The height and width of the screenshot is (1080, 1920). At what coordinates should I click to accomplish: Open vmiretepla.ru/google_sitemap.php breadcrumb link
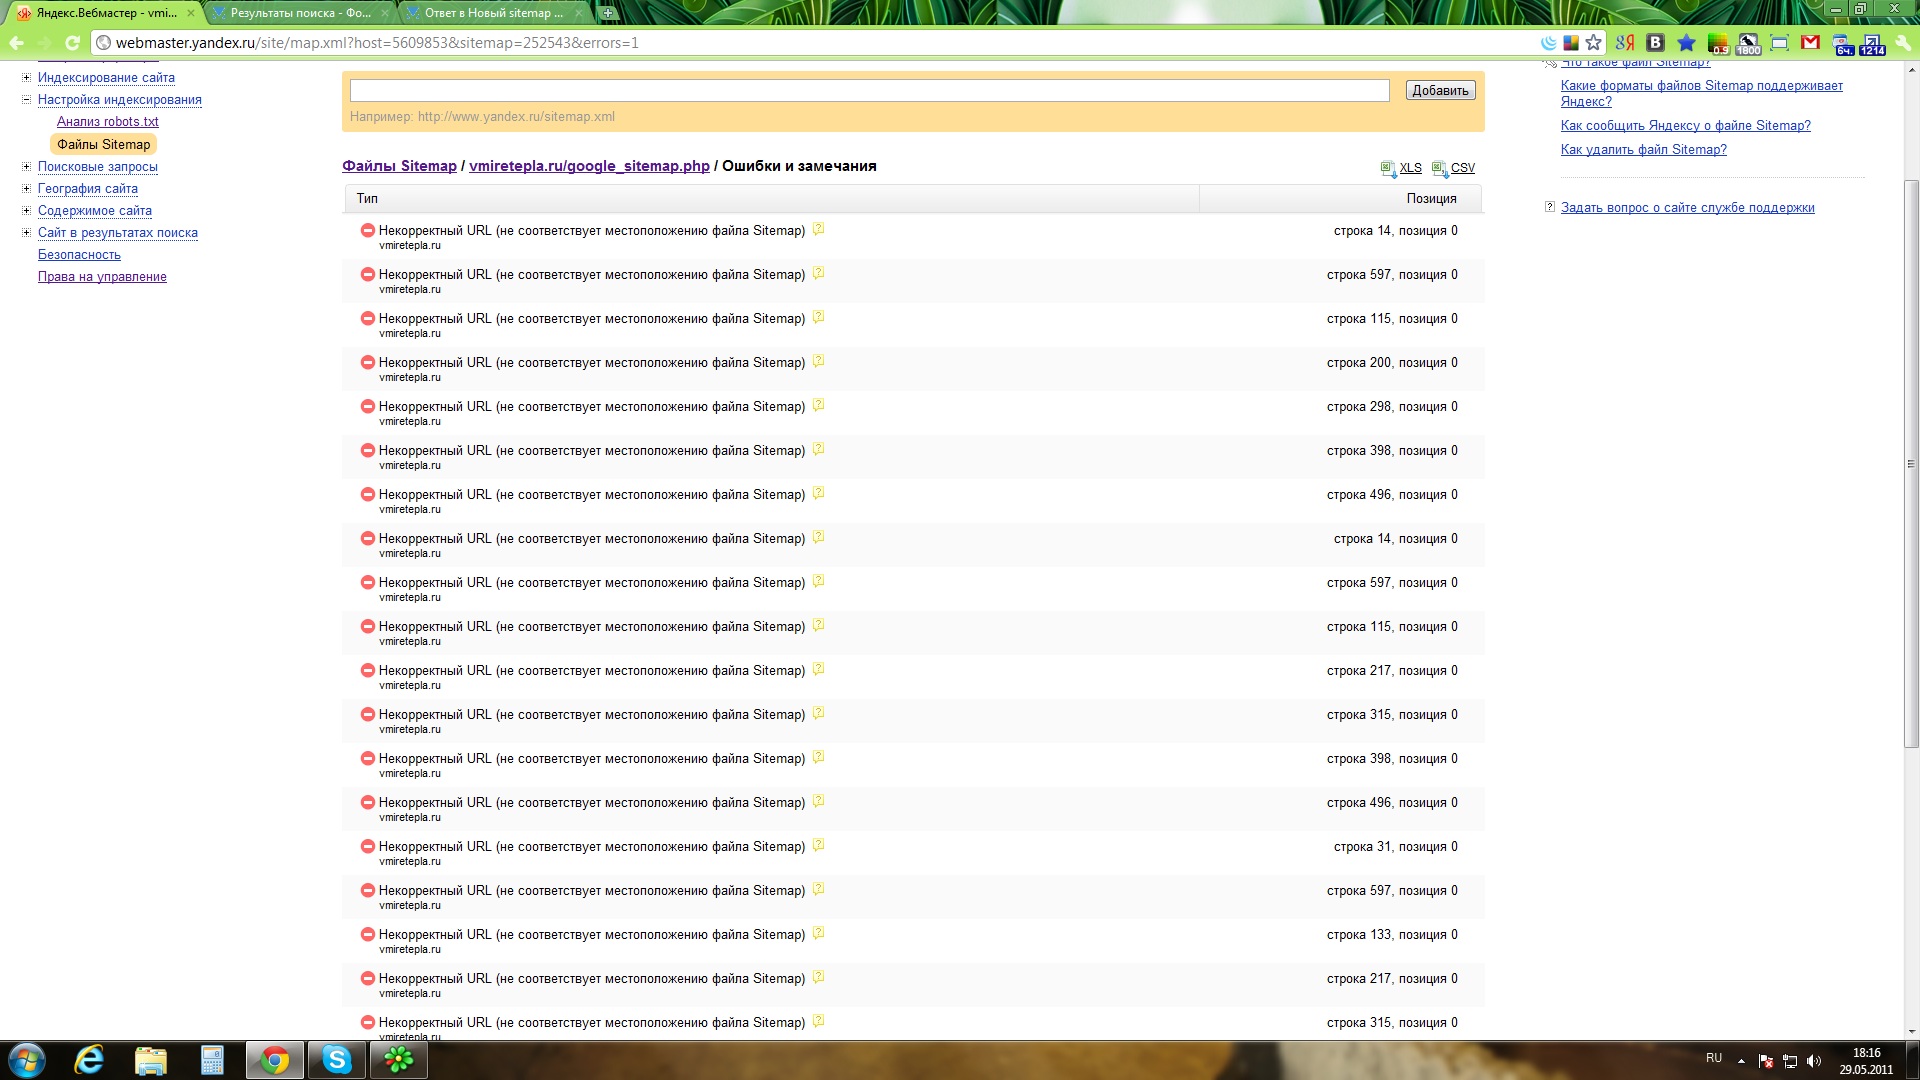pyautogui.click(x=589, y=166)
